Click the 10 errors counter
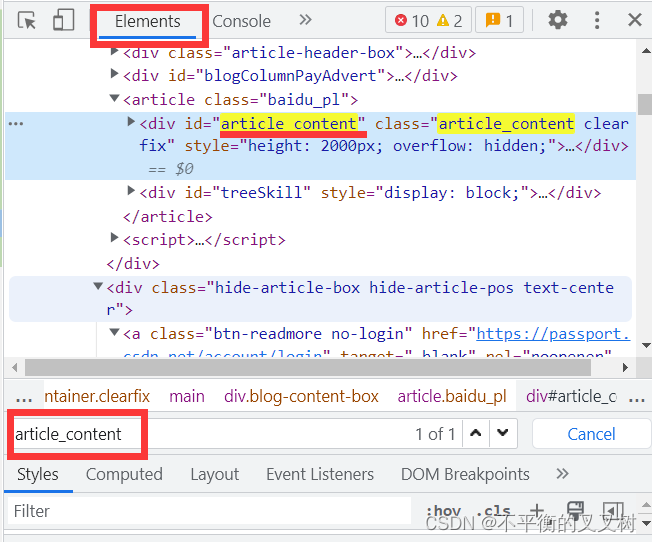This screenshot has height=542, width=652. point(412,20)
